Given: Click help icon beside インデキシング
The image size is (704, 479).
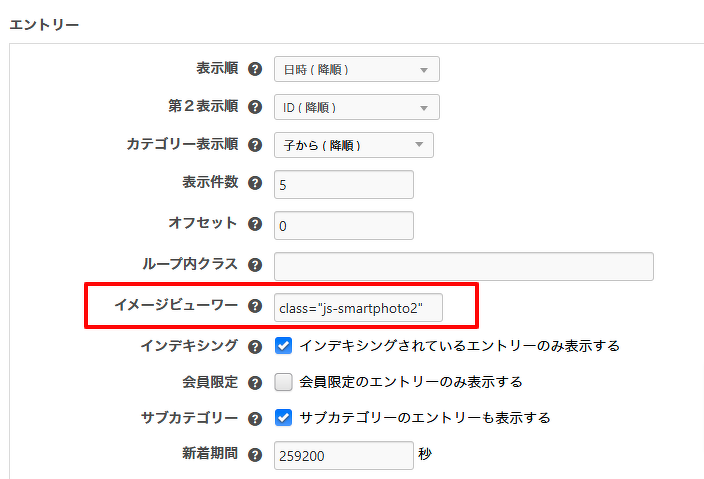Looking at the screenshot, I should (x=255, y=346).
